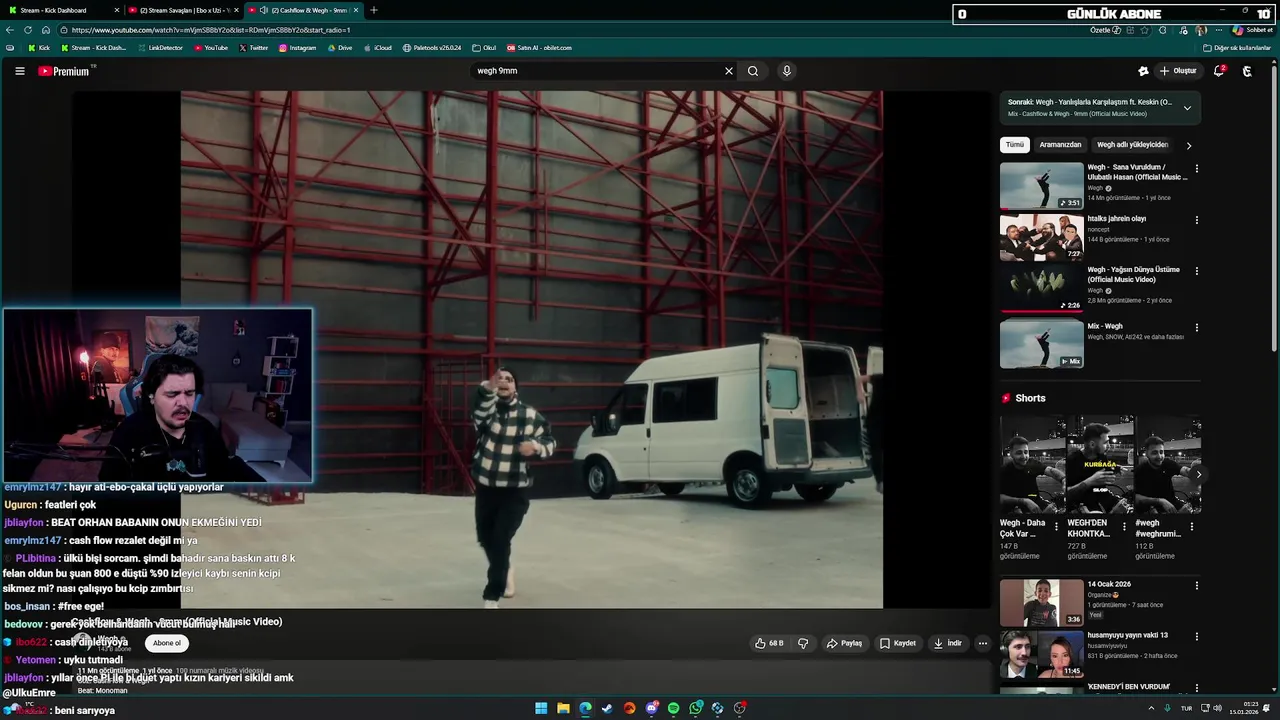The height and width of the screenshot is (720, 1280).
Task: Click the Oluştur create button
Action: (1178, 71)
